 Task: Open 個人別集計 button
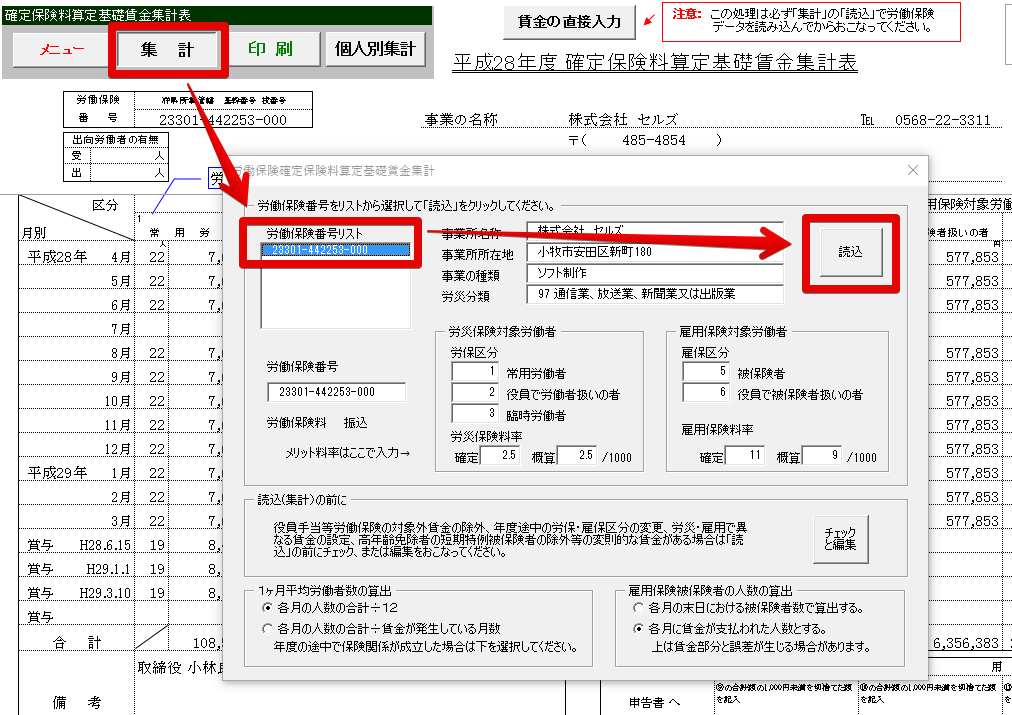point(375,50)
